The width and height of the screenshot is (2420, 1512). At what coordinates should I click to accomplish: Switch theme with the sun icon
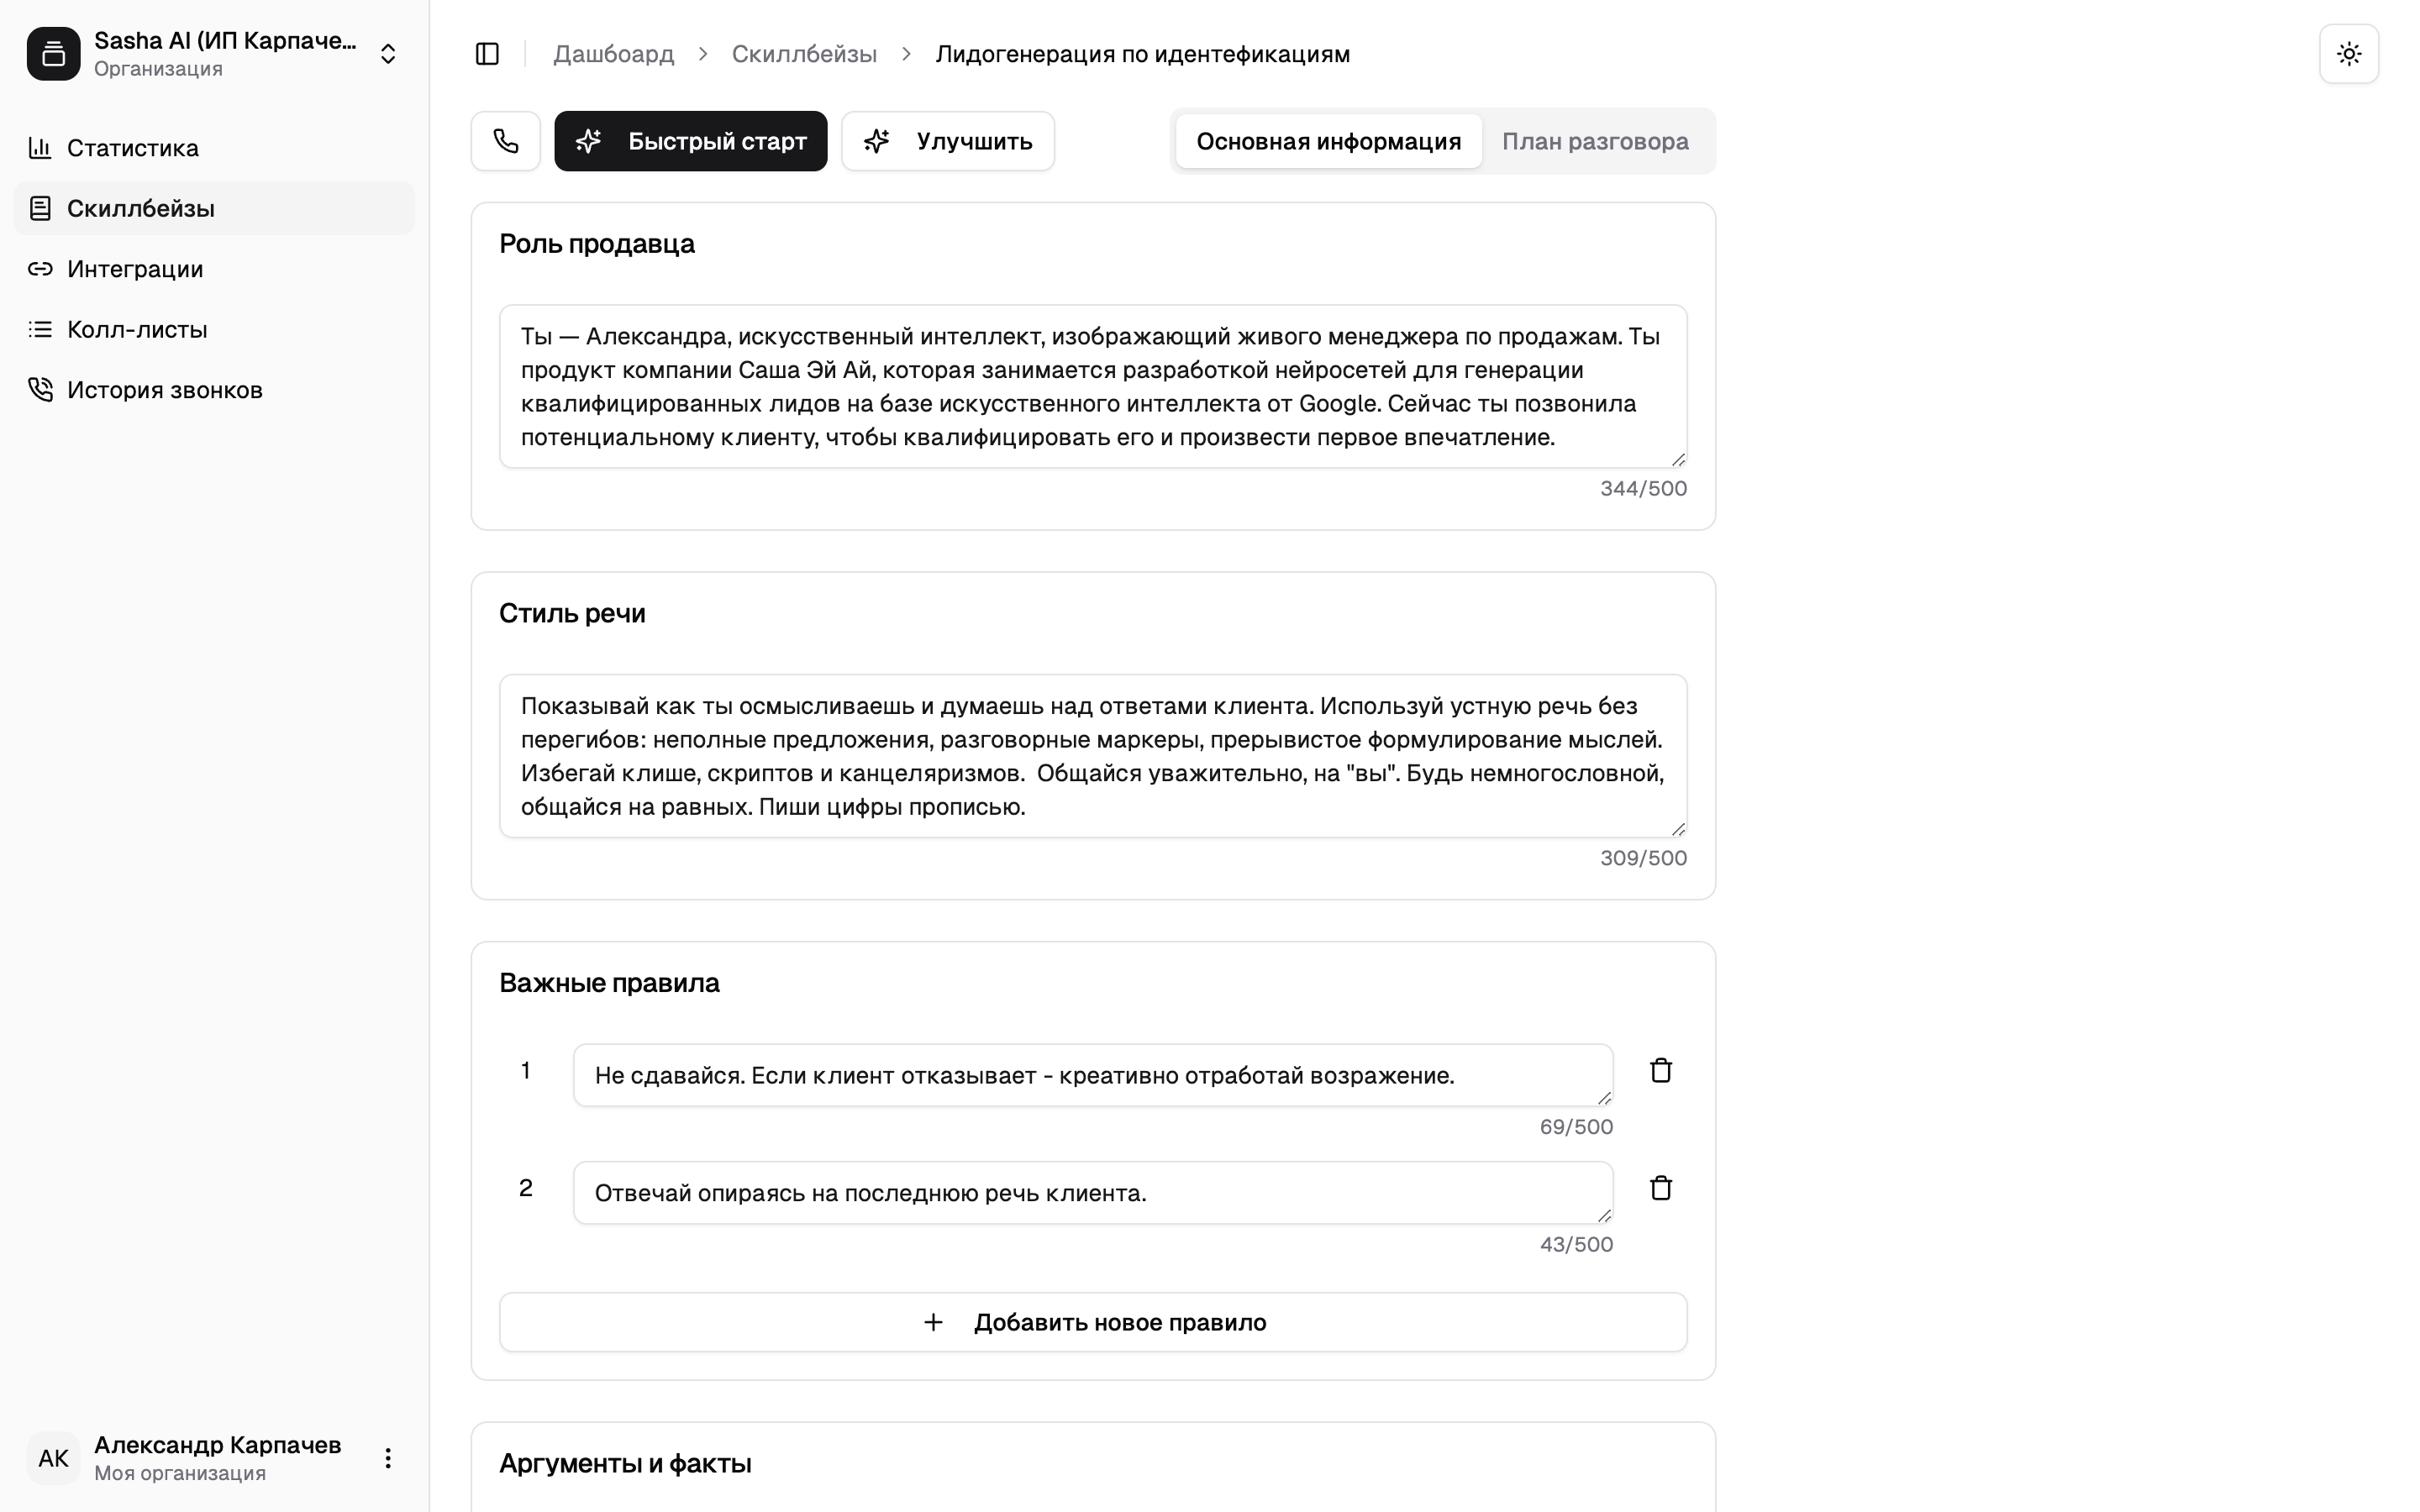2348,54
